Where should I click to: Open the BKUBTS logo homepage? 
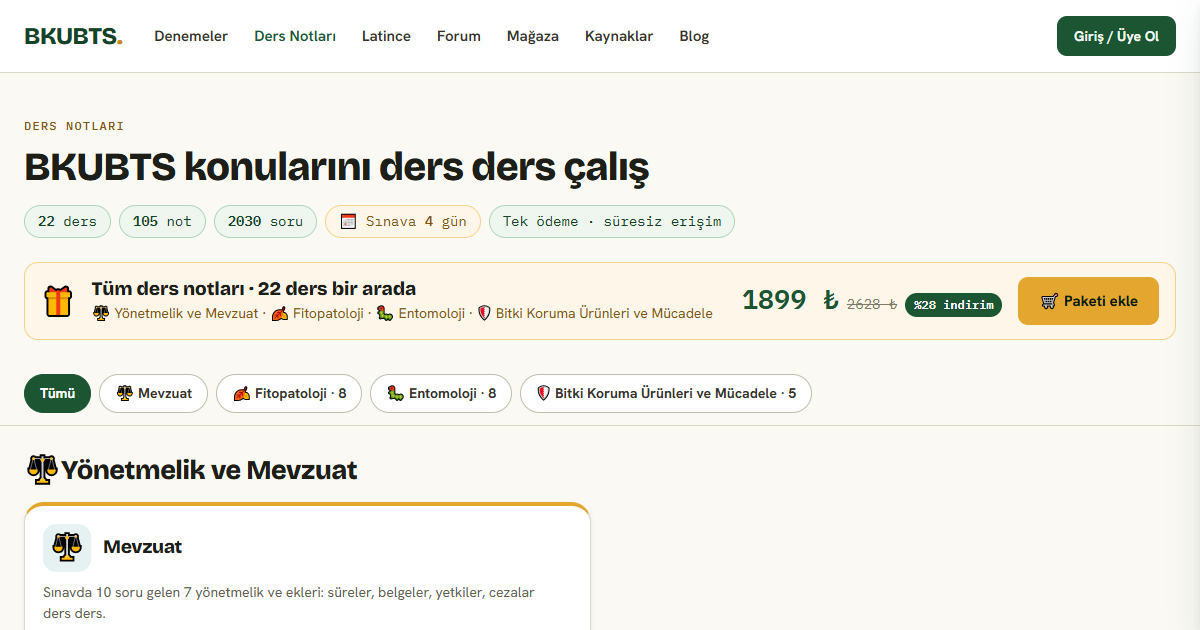[73, 36]
